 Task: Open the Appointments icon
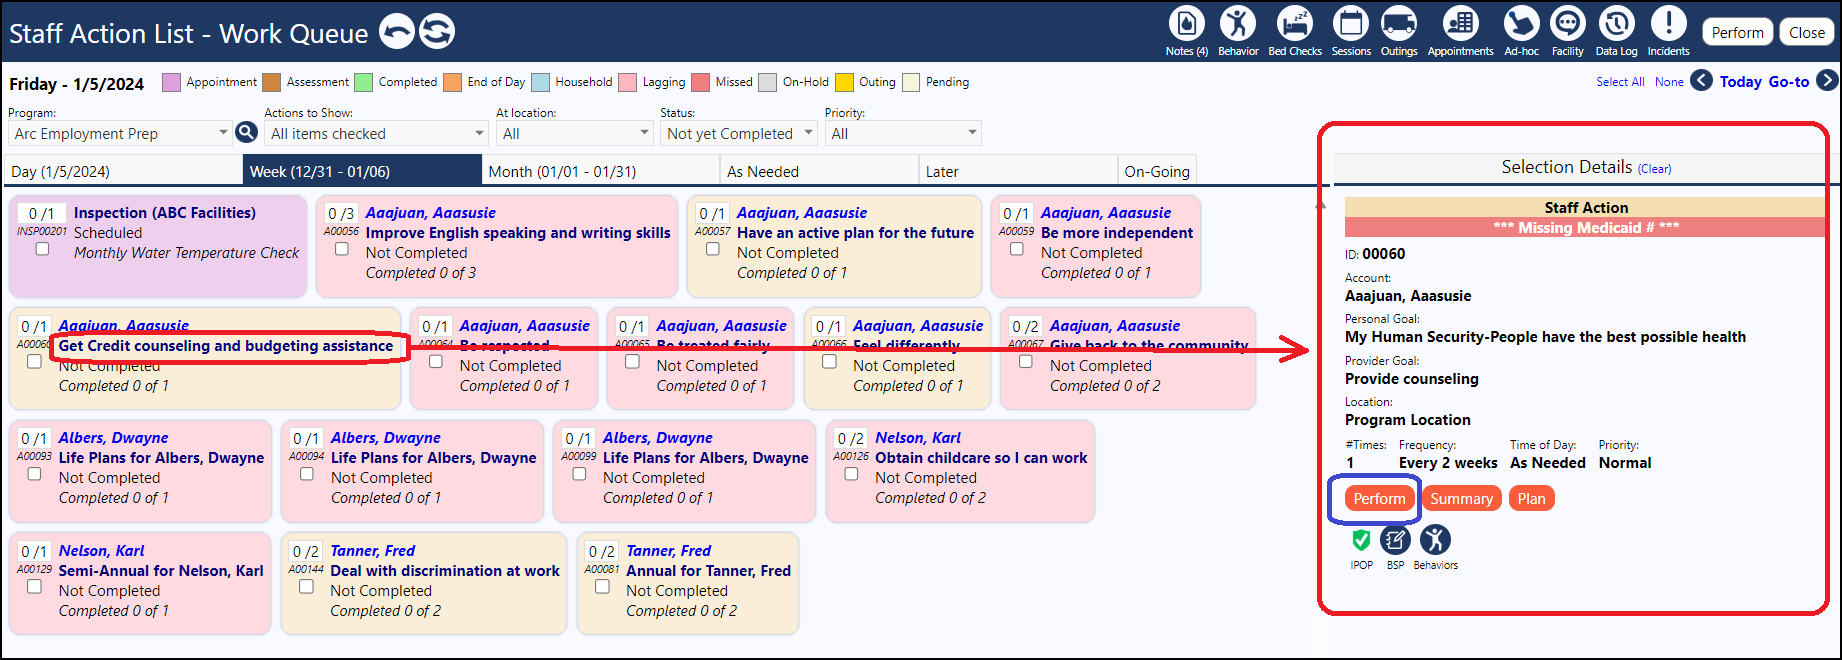[x=1460, y=23]
